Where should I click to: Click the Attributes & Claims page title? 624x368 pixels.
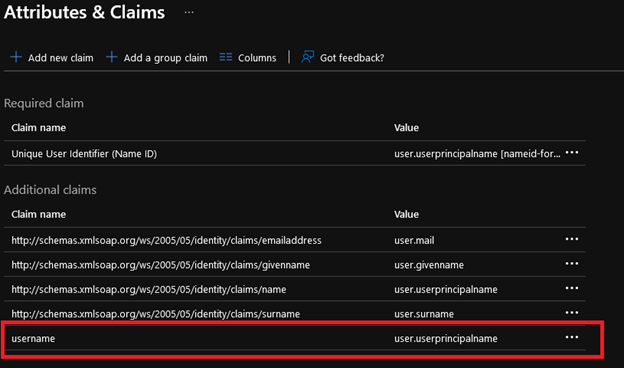[84, 12]
